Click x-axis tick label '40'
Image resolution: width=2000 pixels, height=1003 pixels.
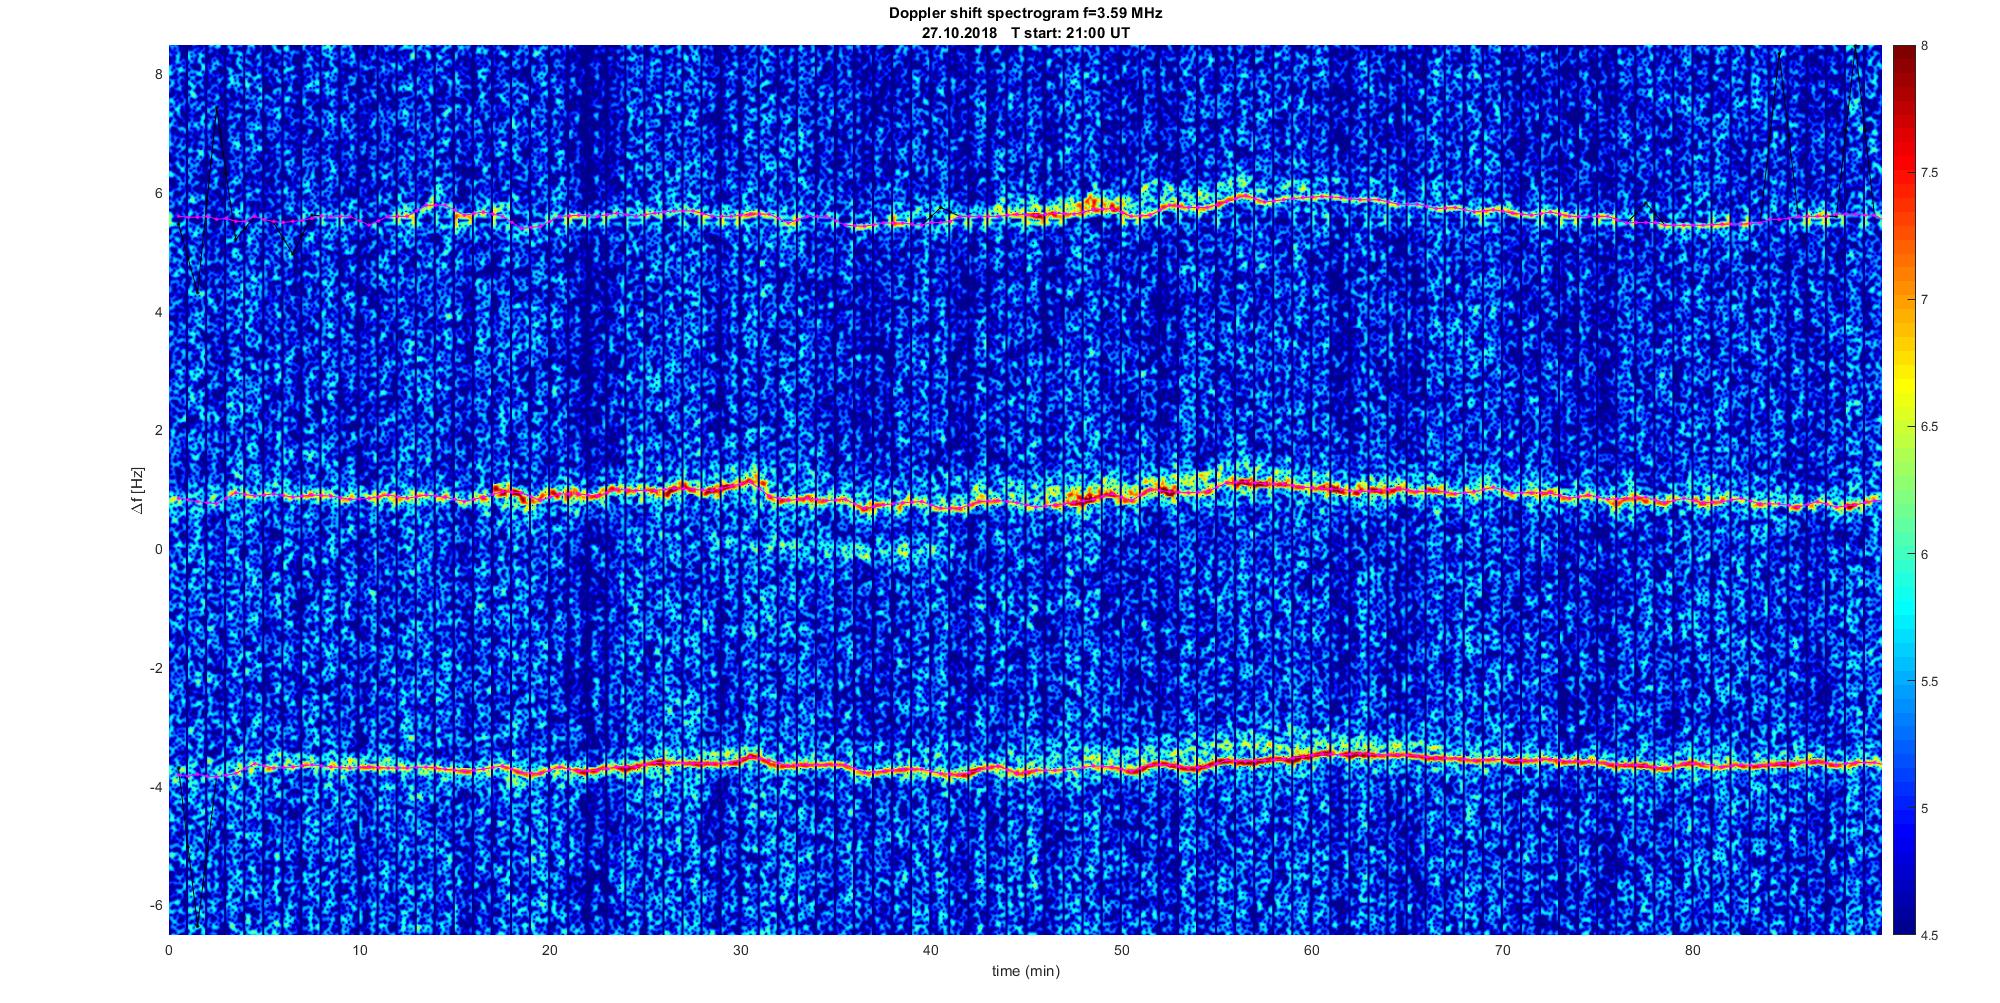pos(931,951)
